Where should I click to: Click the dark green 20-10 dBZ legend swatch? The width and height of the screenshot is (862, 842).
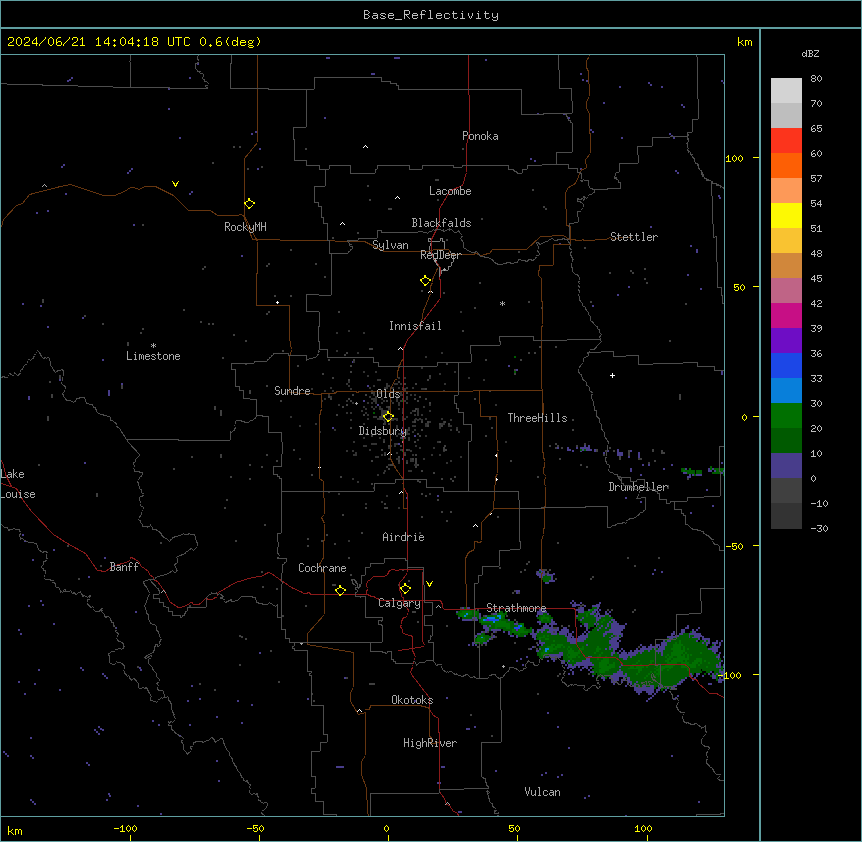tap(786, 441)
